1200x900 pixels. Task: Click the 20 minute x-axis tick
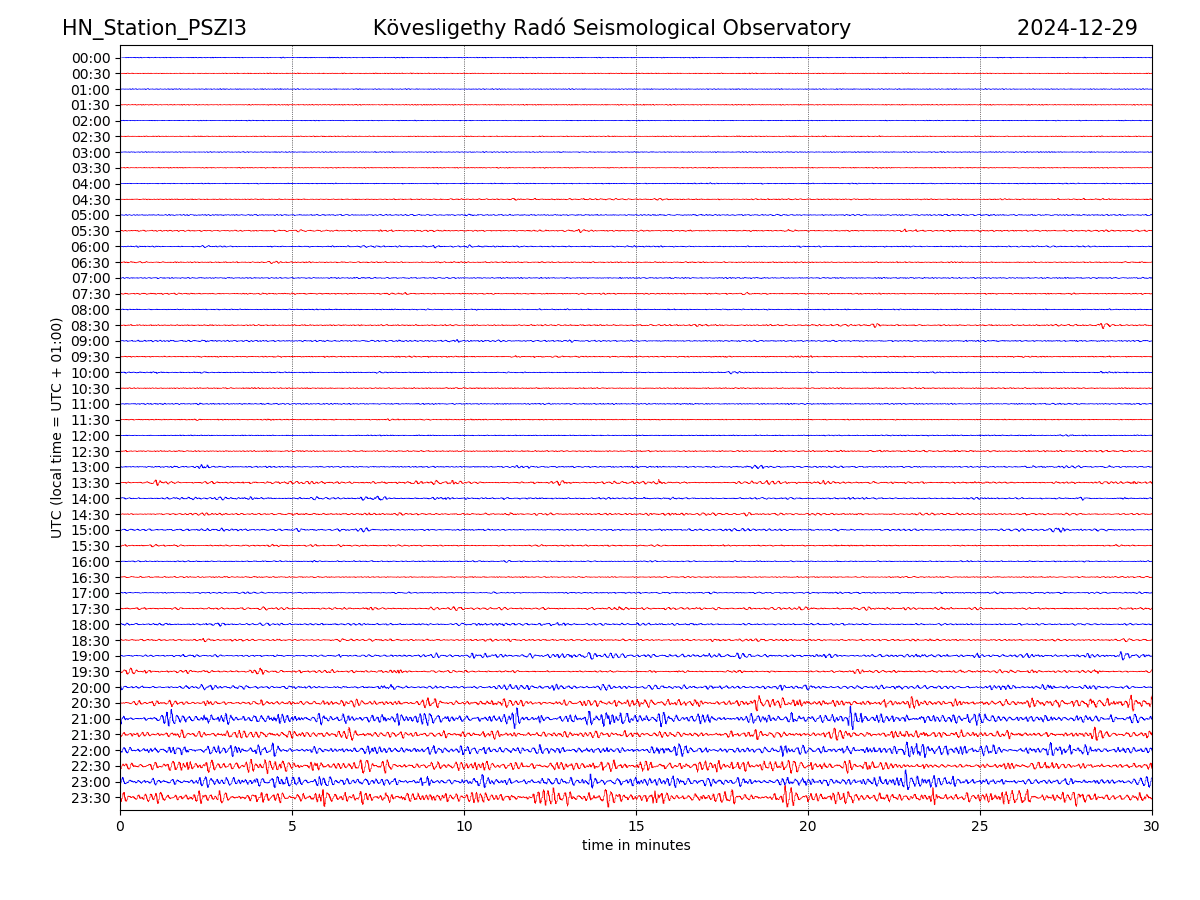[x=808, y=827]
